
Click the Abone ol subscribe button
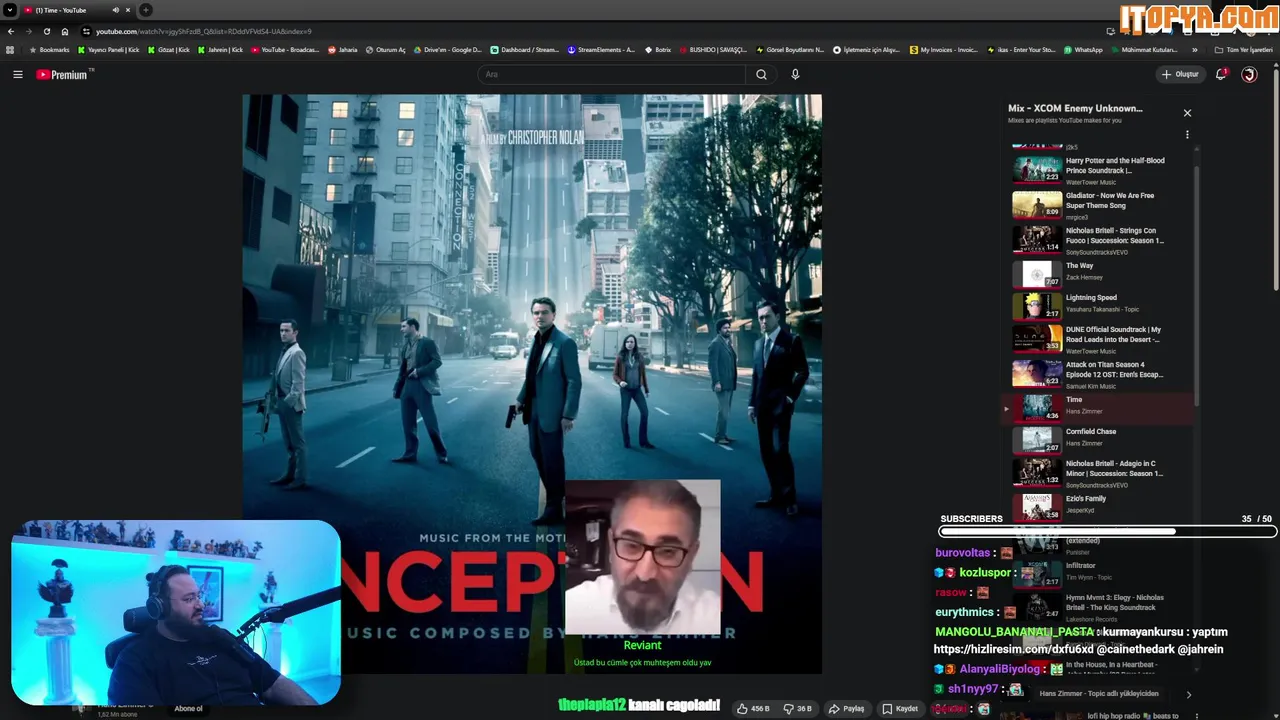188,708
